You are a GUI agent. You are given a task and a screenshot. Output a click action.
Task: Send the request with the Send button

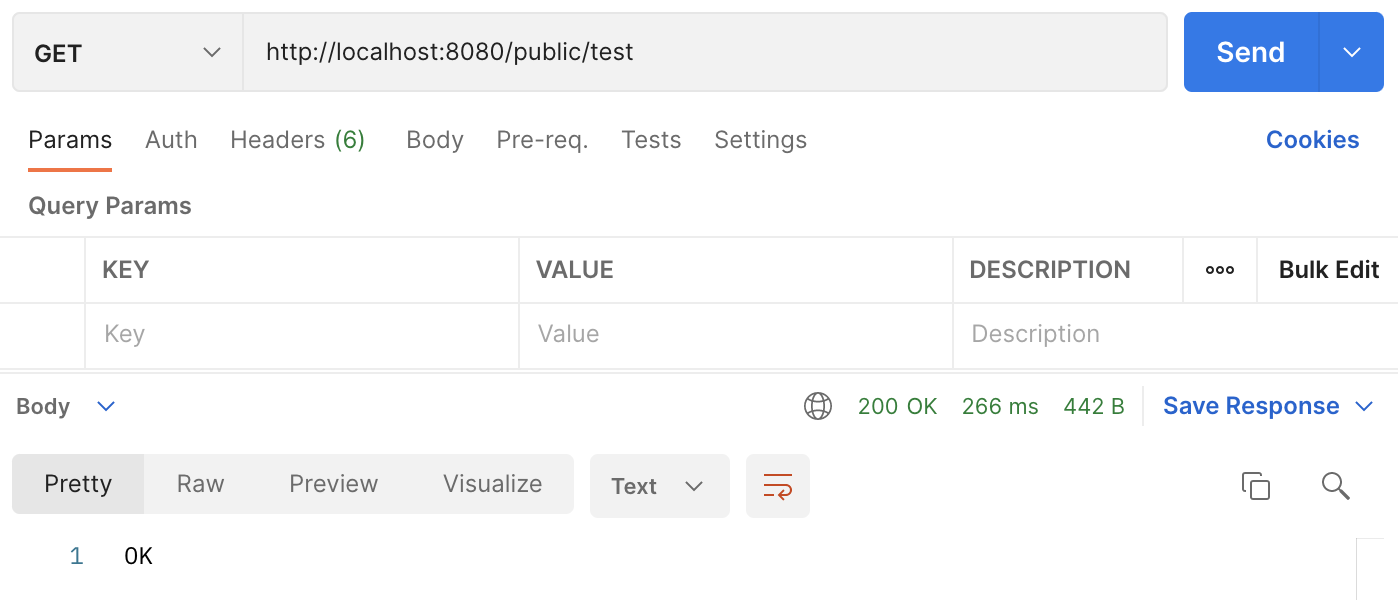(1251, 52)
